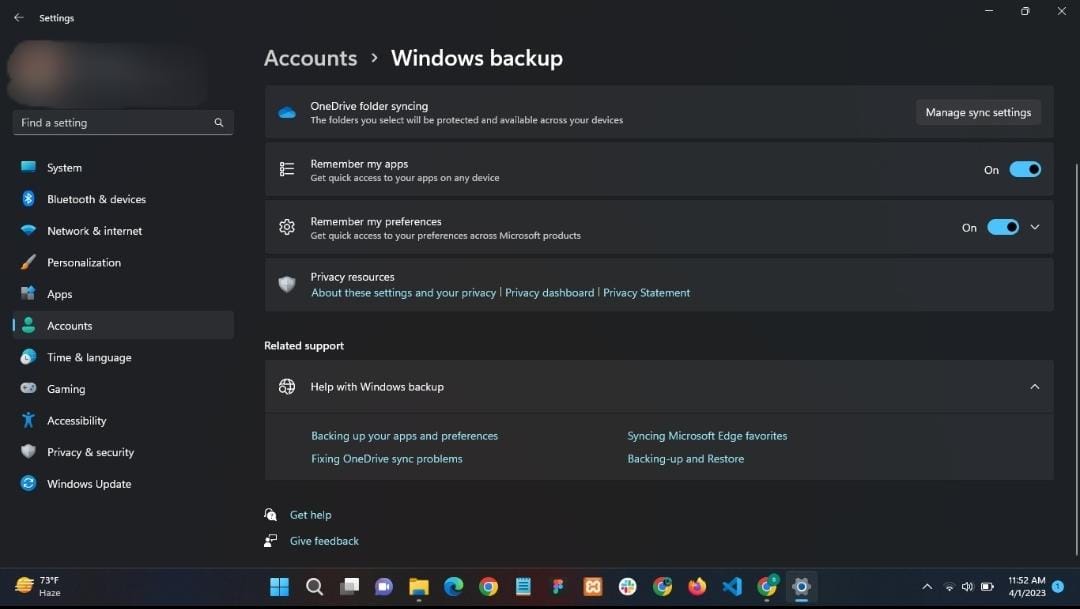The width and height of the screenshot is (1080, 609).
Task: Open Visual Studio Code from the taskbar
Action: [732, 587]
